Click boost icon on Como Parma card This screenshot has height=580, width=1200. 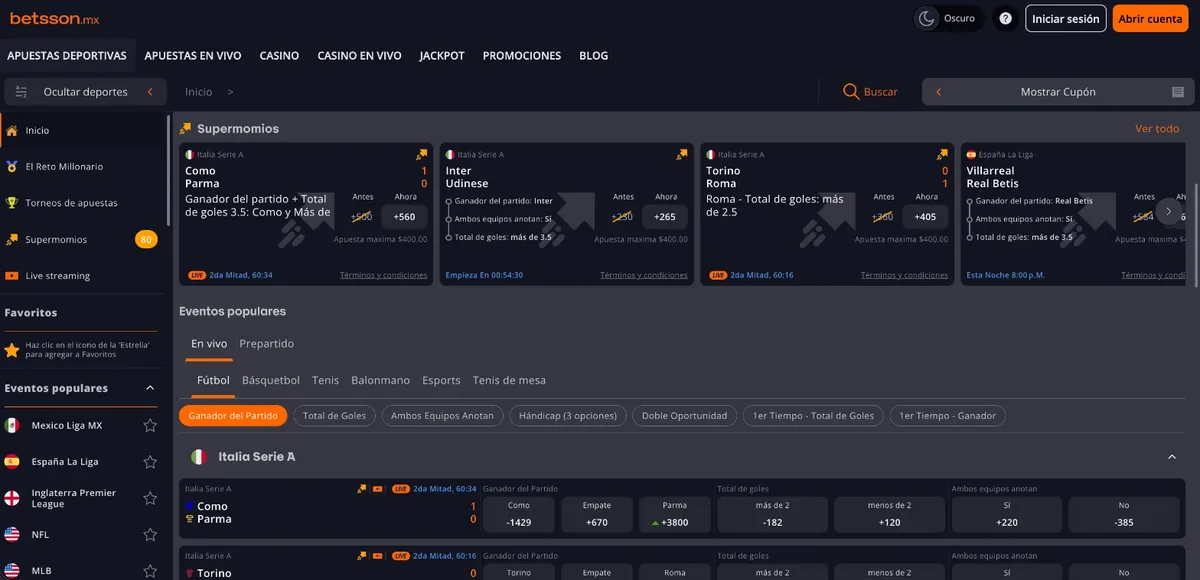point(421,155)
